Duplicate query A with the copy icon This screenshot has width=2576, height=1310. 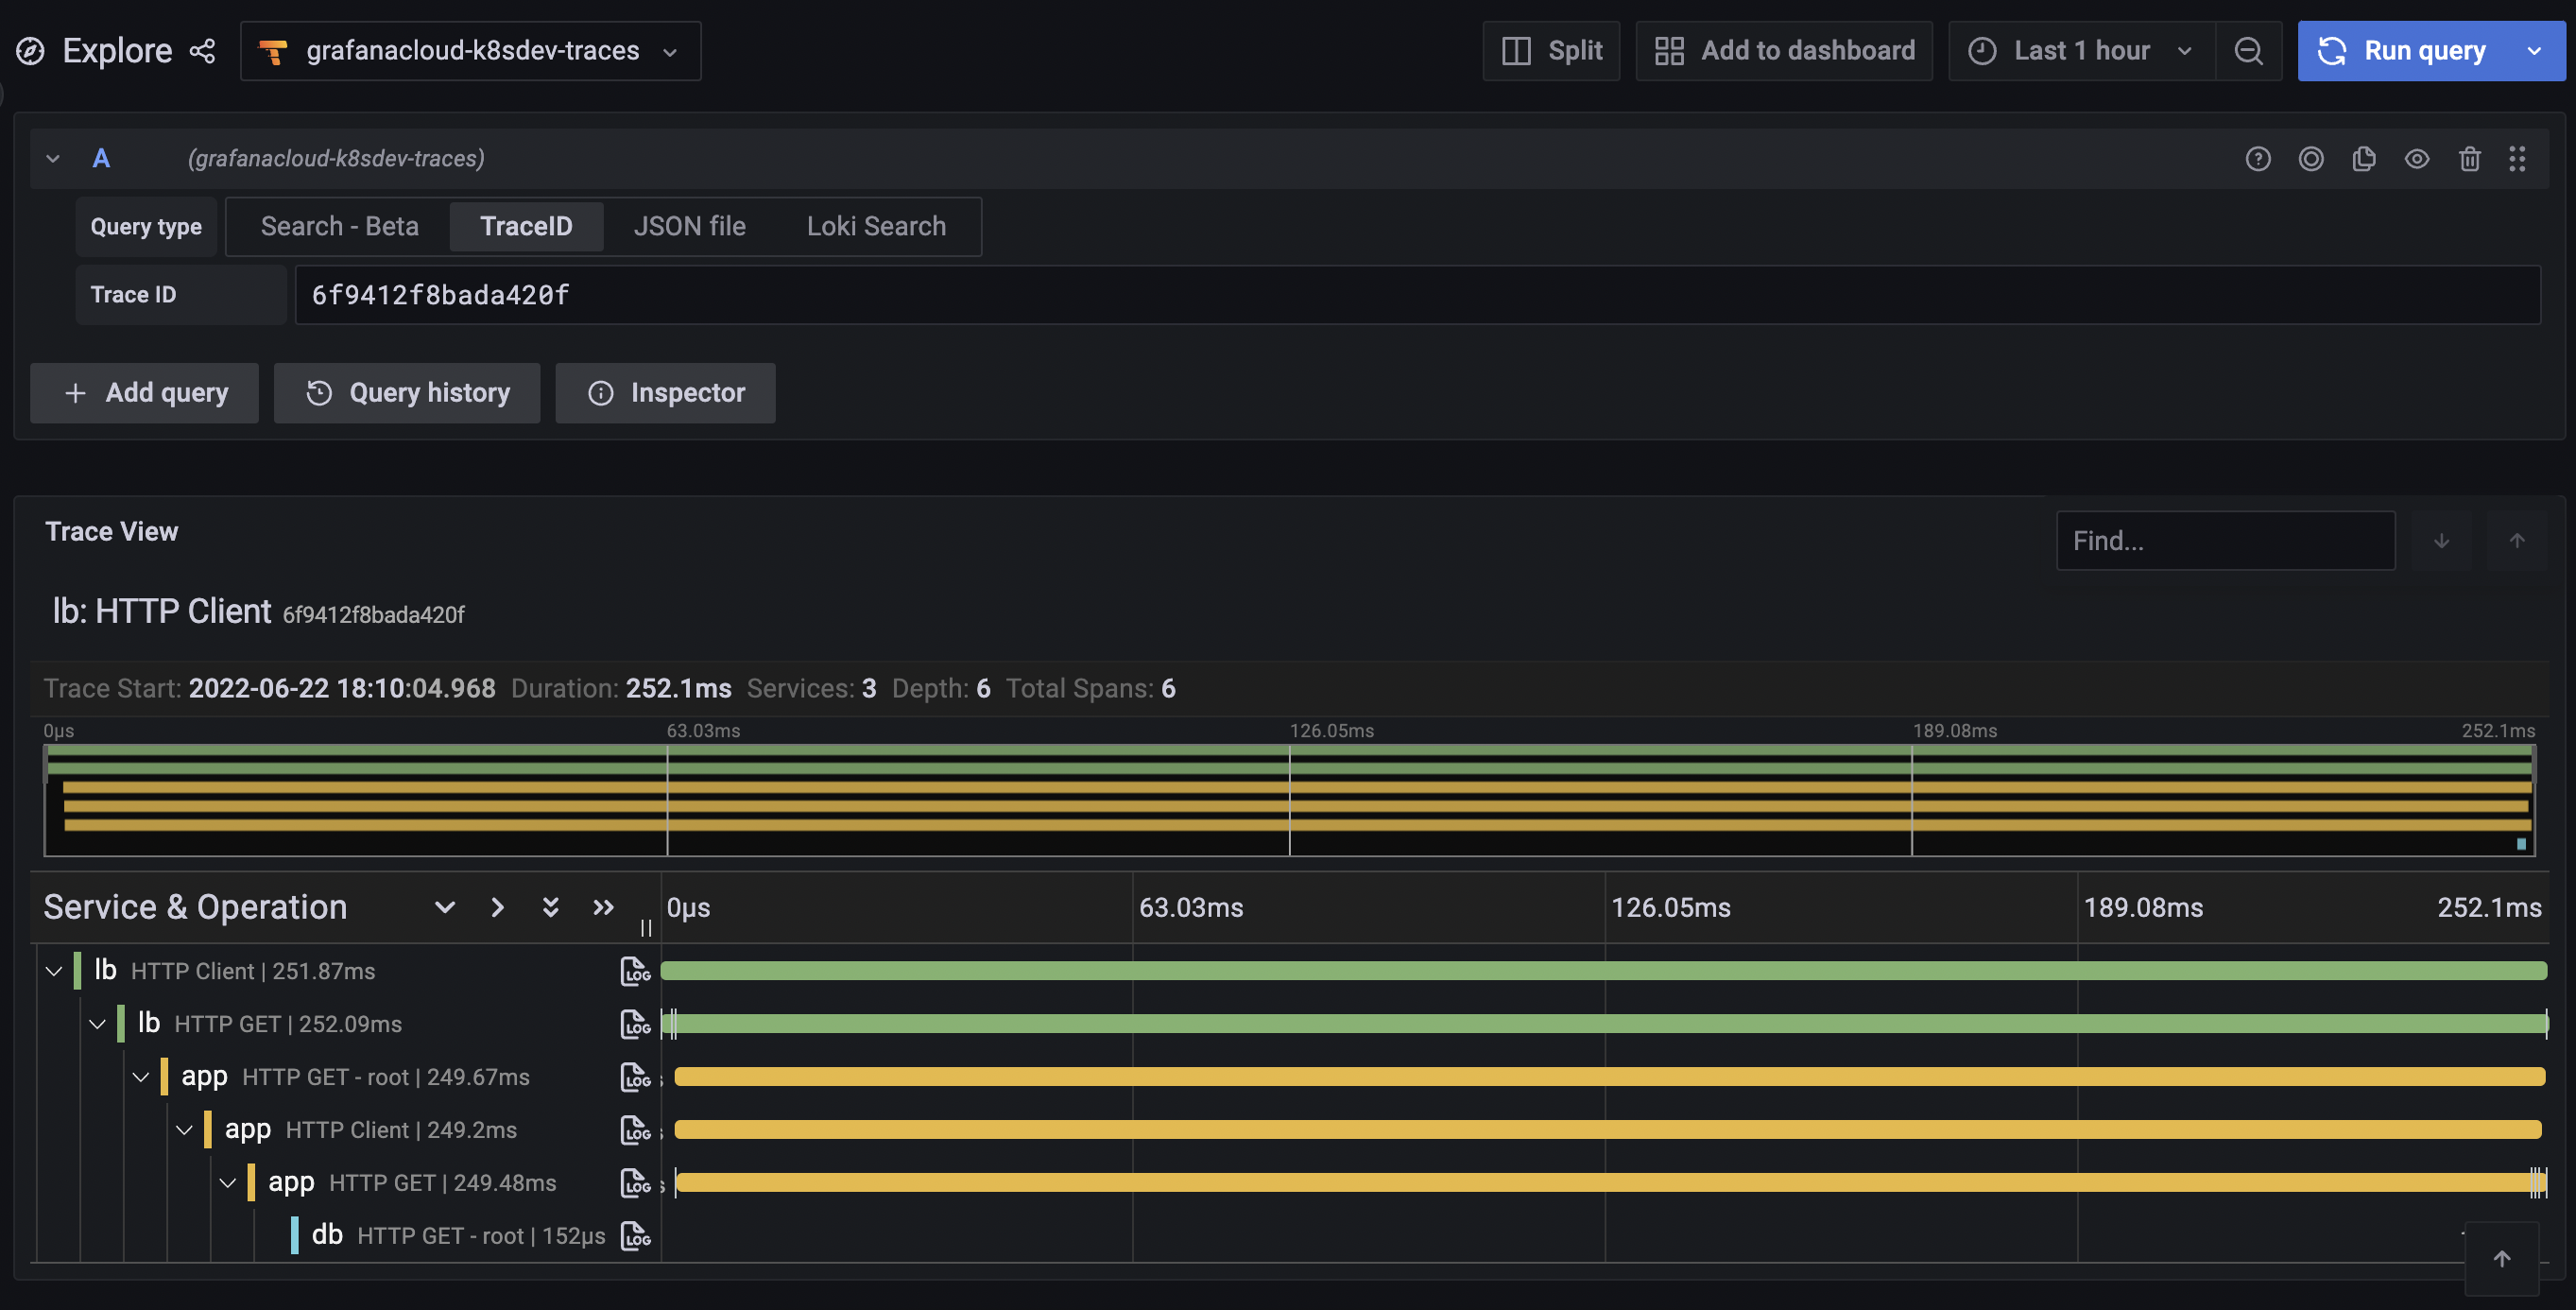pos(2363,158)
